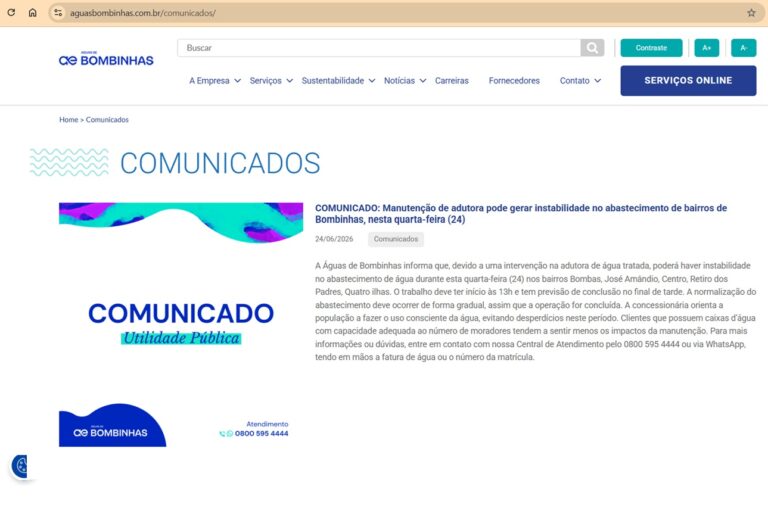Expand the Contato chevron arrow
This screenshot has width=768, height=508.
[598, 81]
